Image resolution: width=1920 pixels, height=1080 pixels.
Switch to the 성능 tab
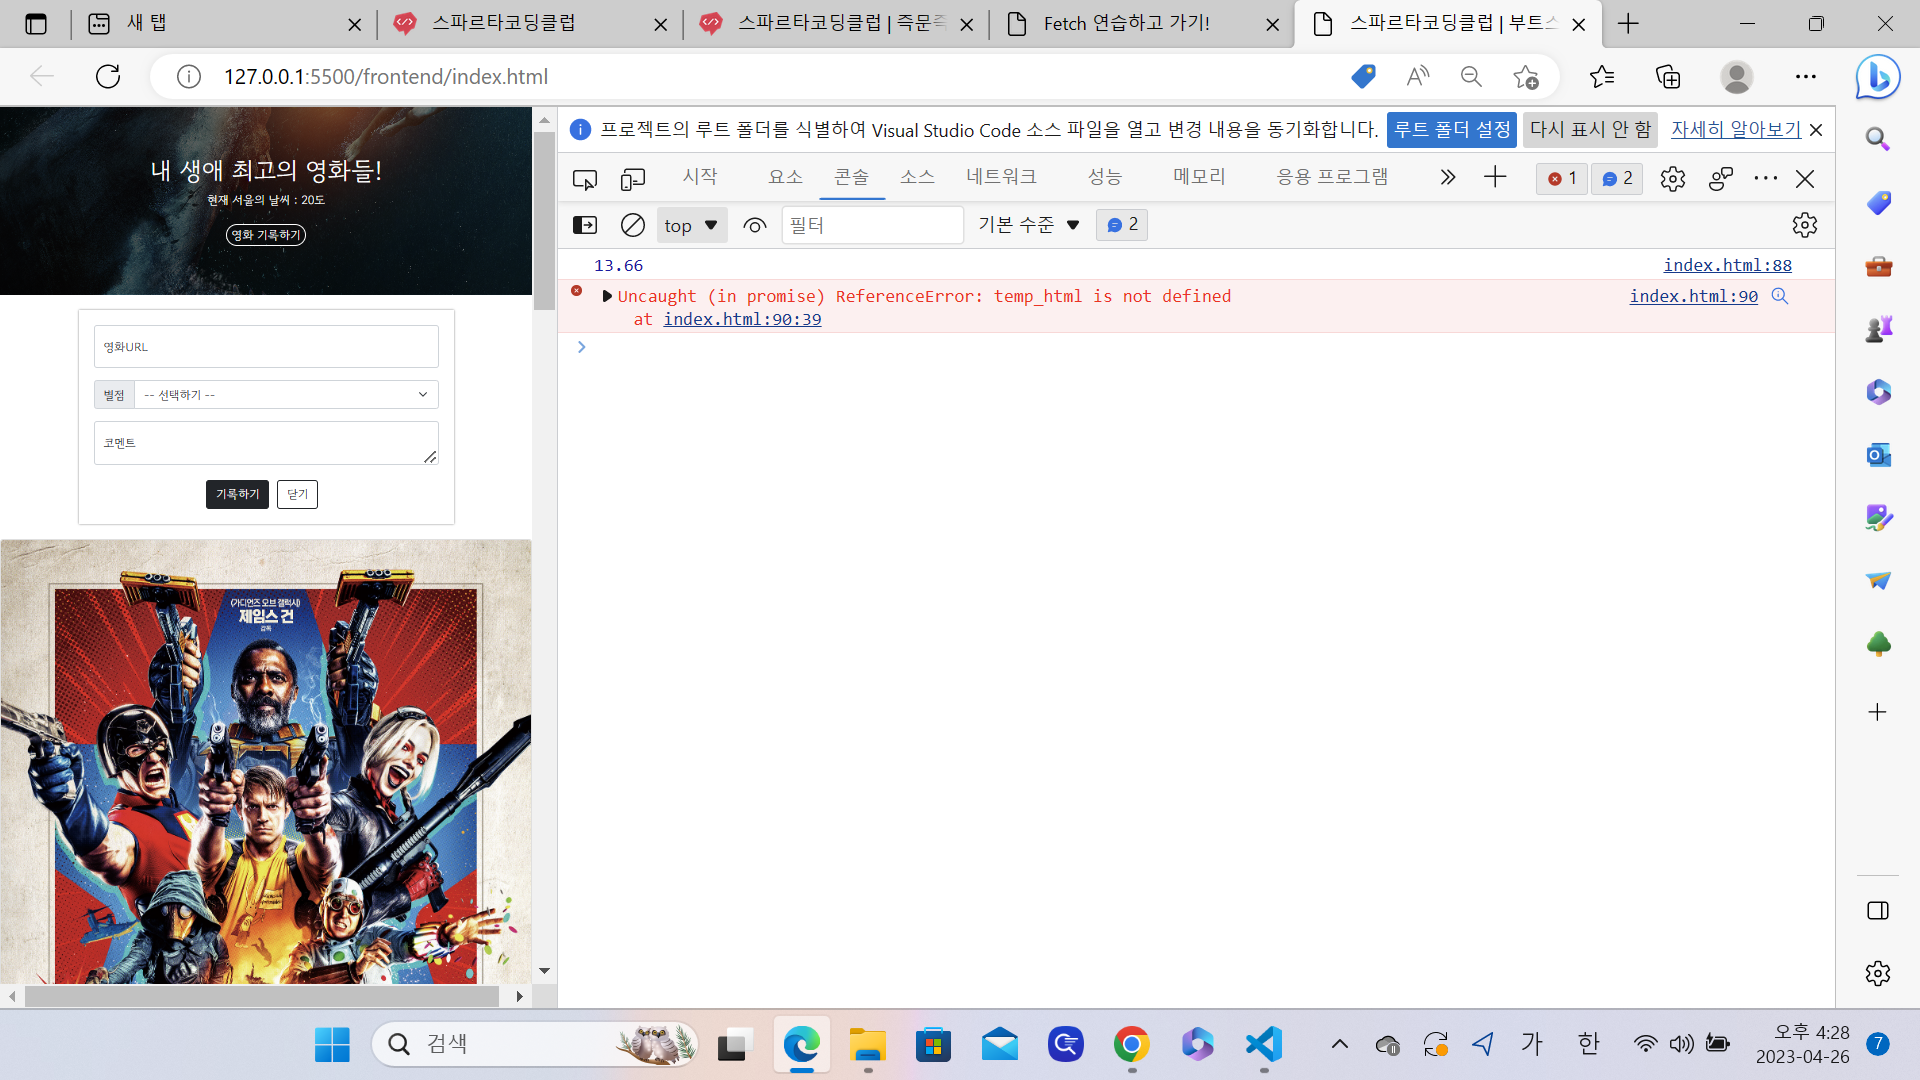[x=1104, y=177]
